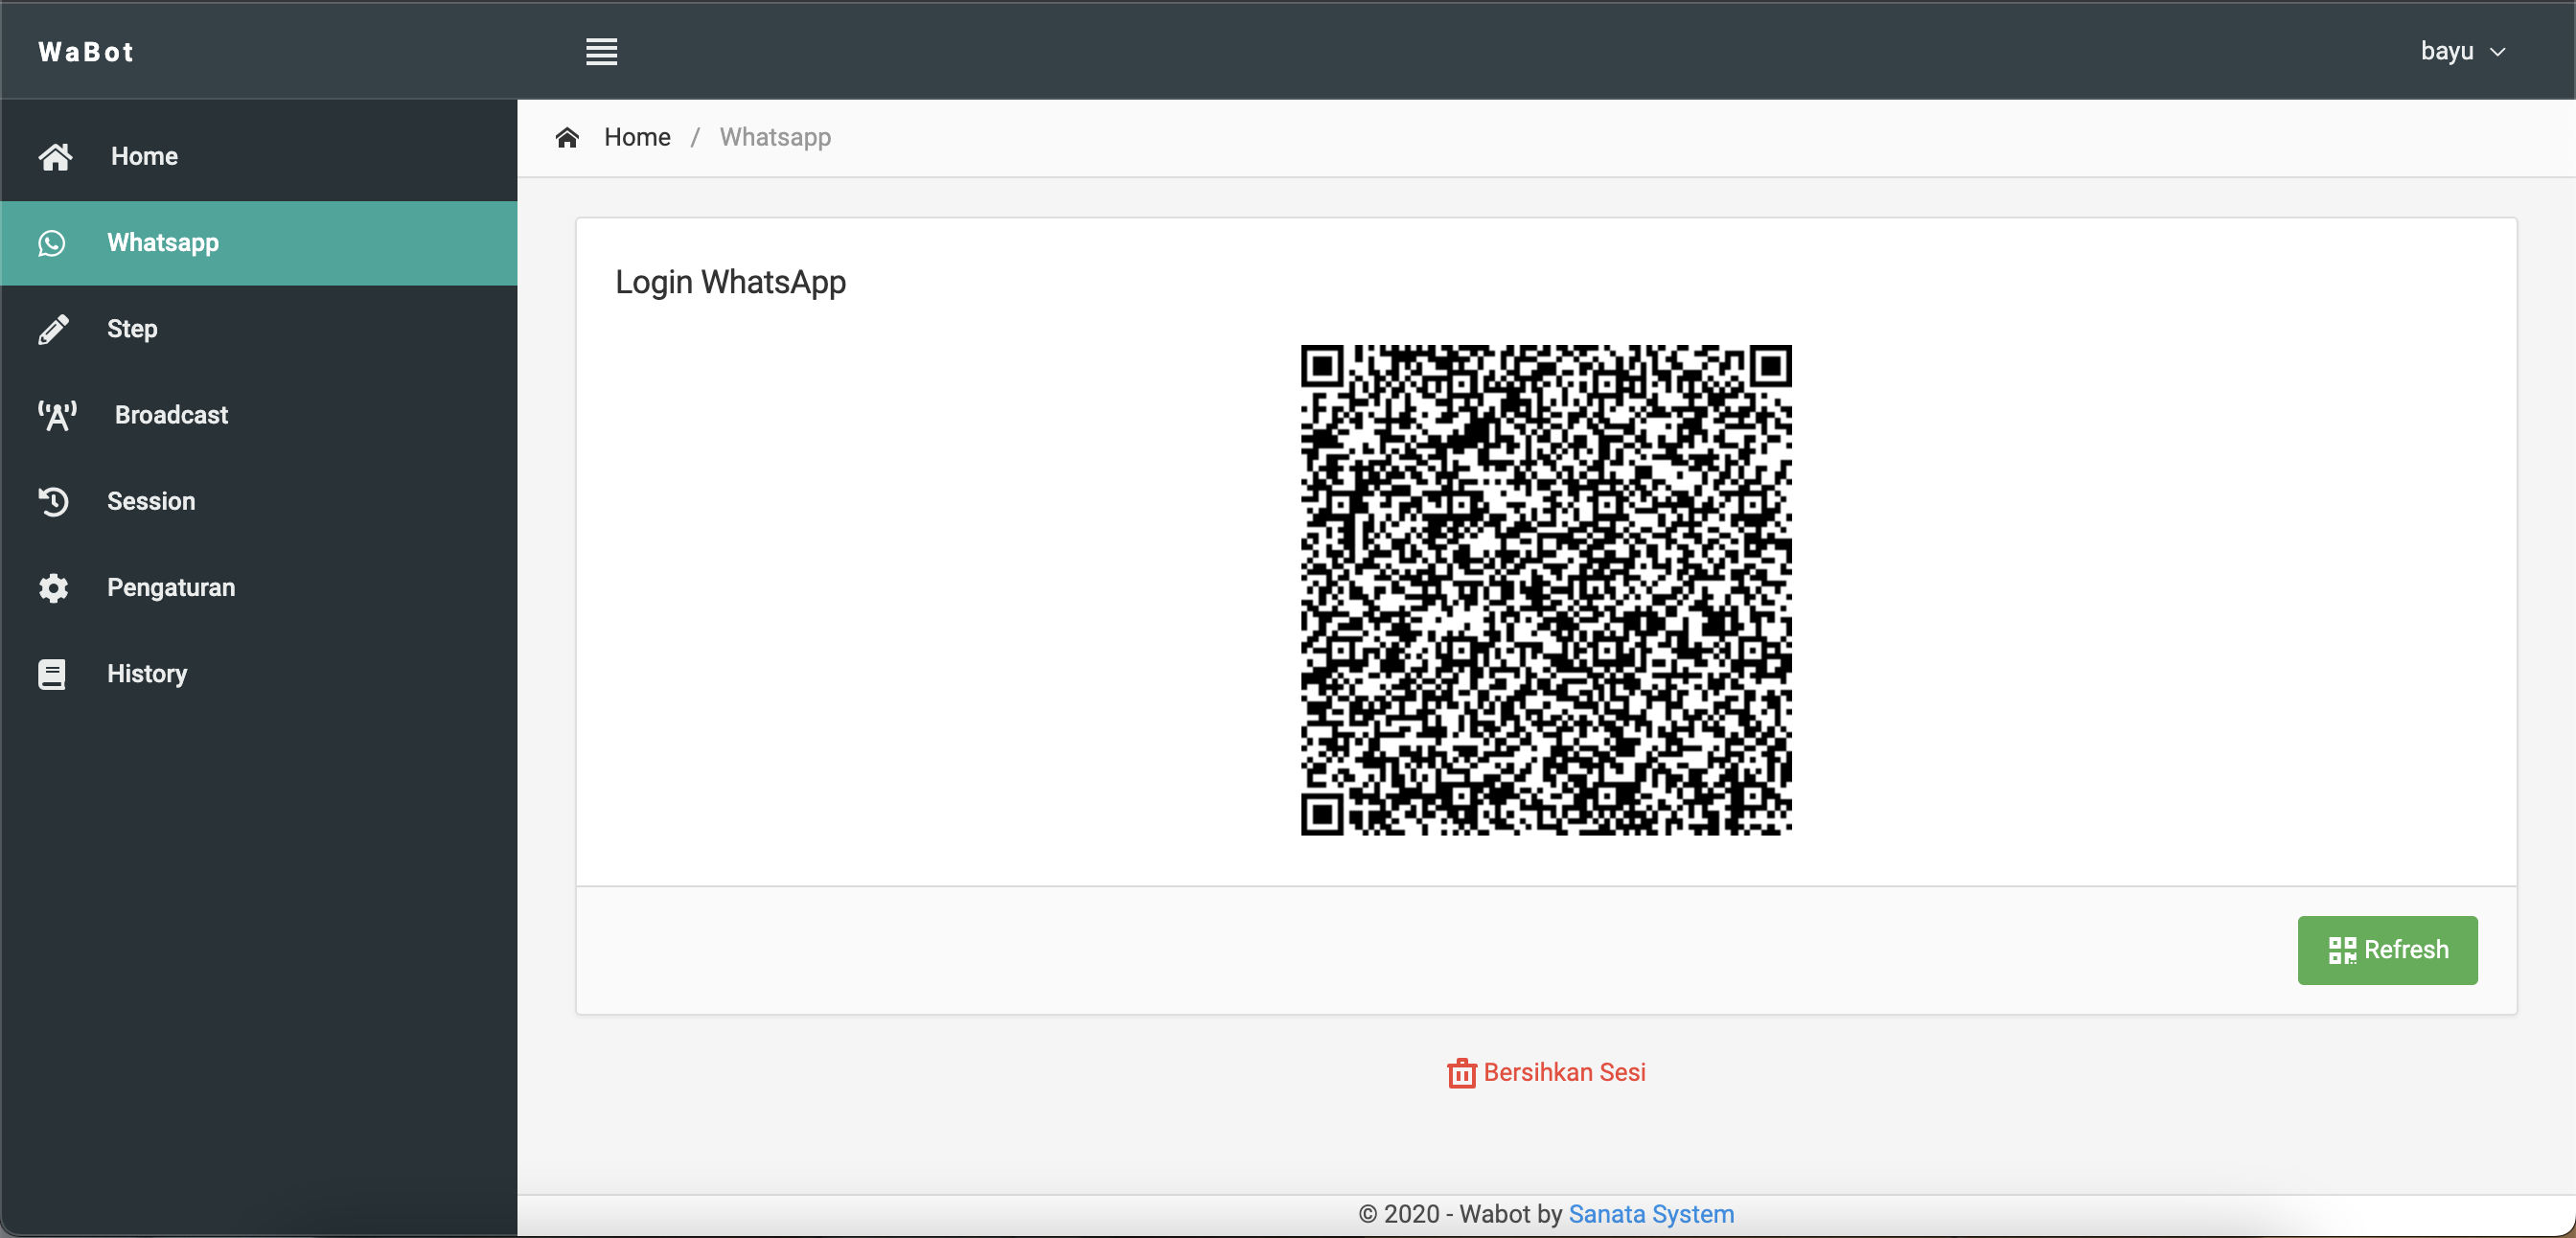Expand the chevron next to bayu
Screen dimensions: 2576x1238
(2498, 52)
